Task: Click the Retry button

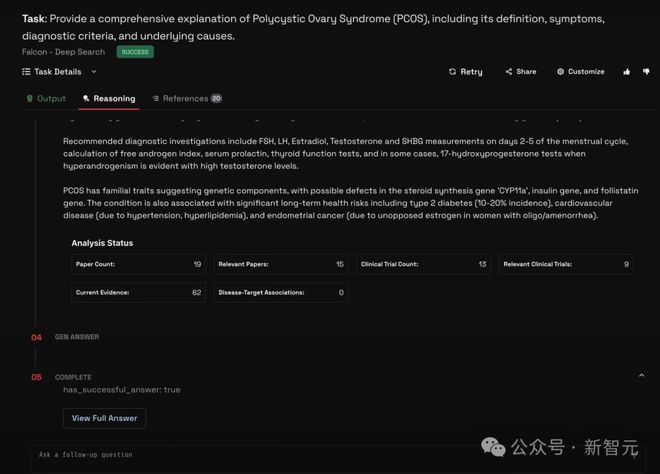Action: [465, 72]
